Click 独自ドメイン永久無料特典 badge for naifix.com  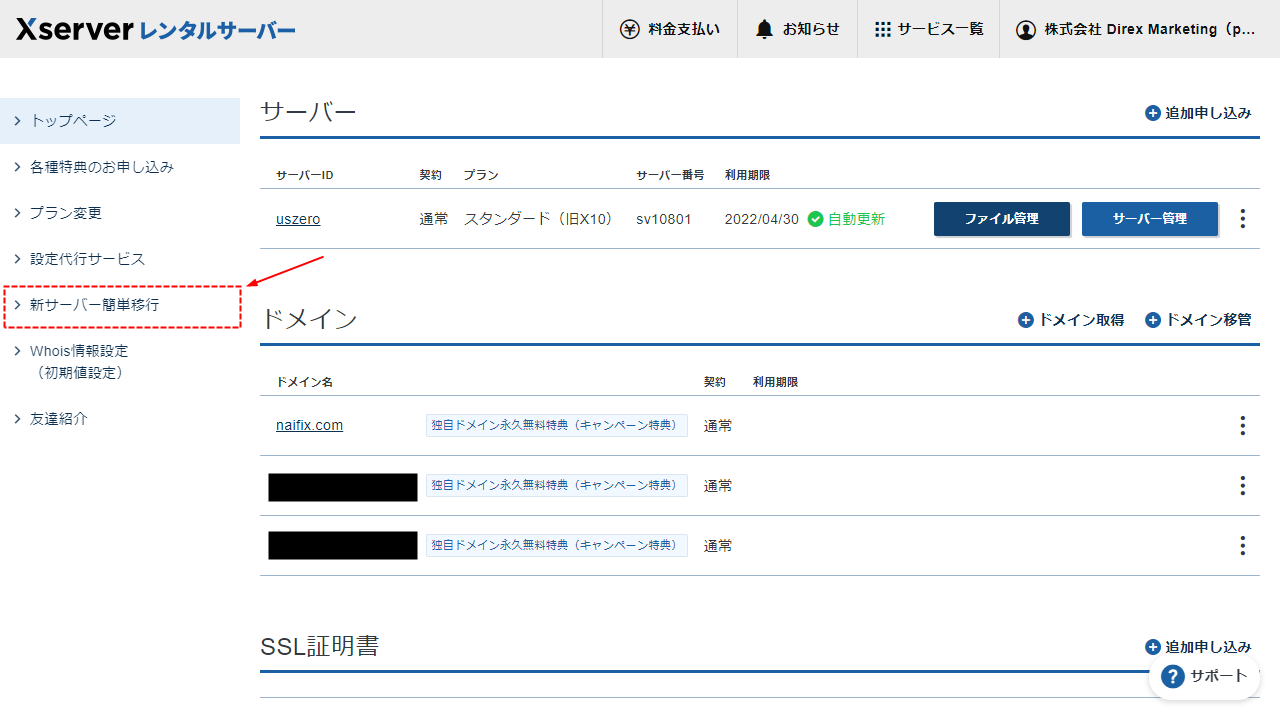[557, 426]
